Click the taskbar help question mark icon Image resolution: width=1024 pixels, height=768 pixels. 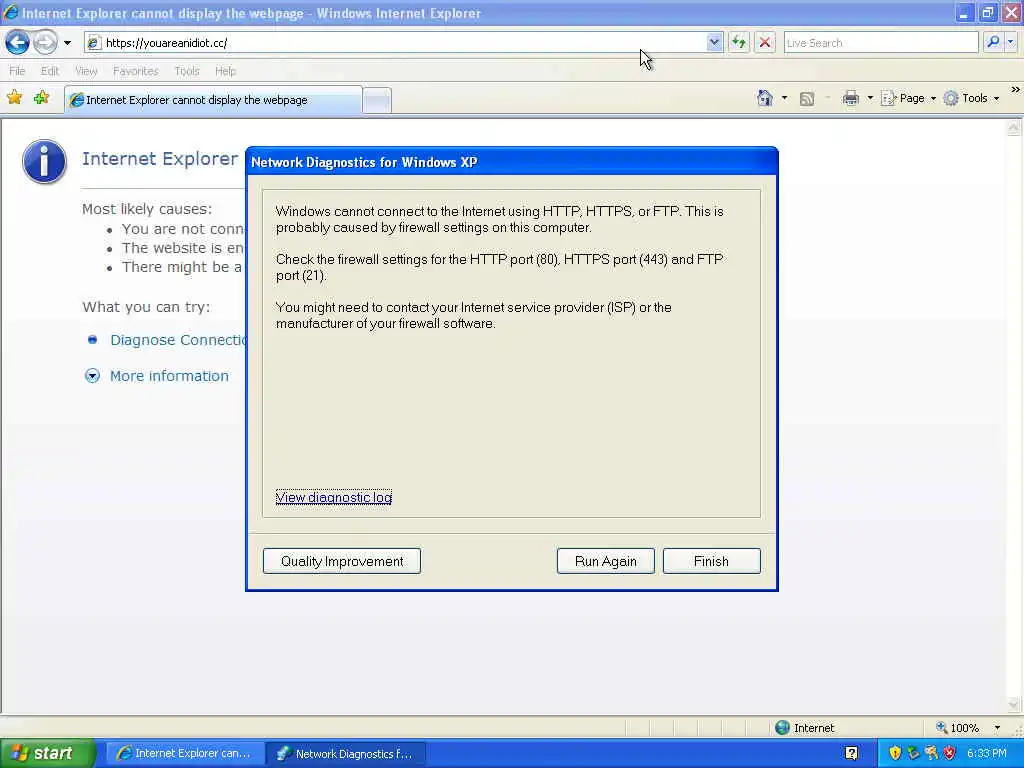pyautogui.click(x=851, y=753)
